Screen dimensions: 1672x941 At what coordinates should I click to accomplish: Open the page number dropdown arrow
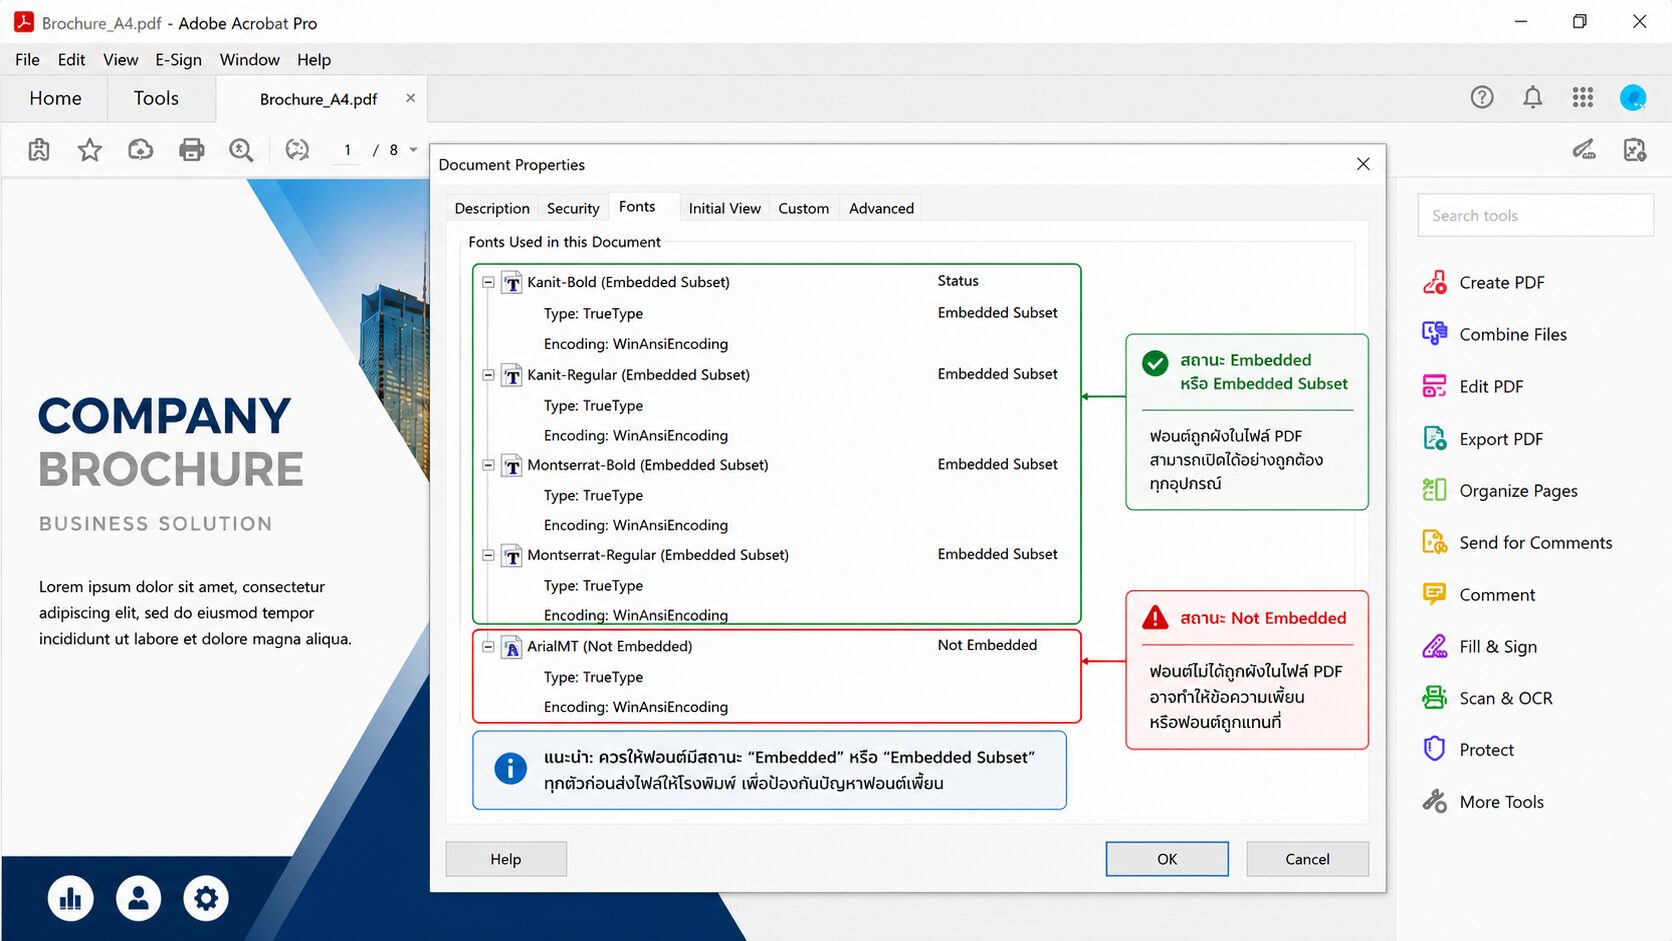click(x=413, y=150)
